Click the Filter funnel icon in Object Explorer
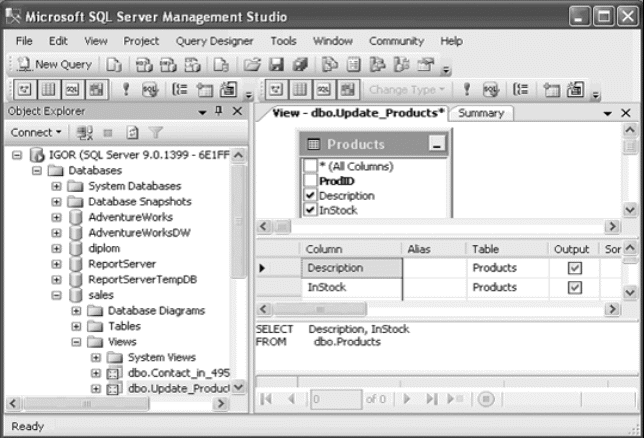Image resolution: width=644 pixels, height=438 pixels. coord(156,133)
